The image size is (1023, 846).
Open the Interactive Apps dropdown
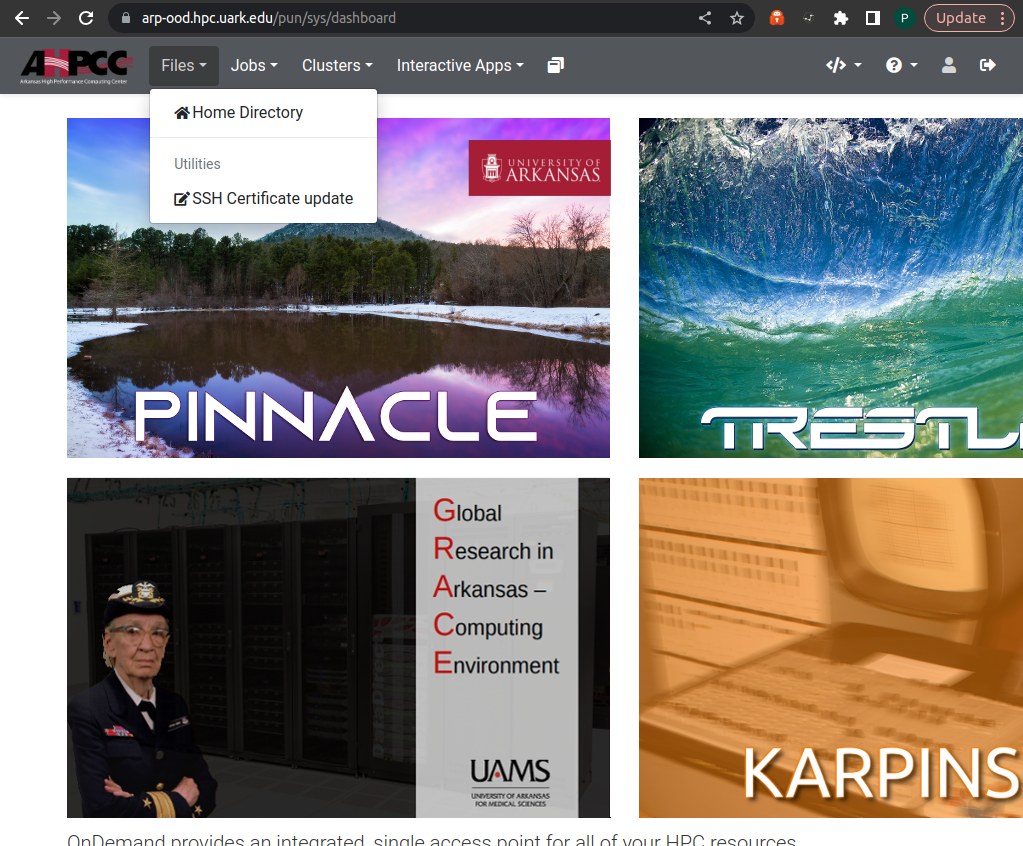pyautogui.click(x=460, y=65)
